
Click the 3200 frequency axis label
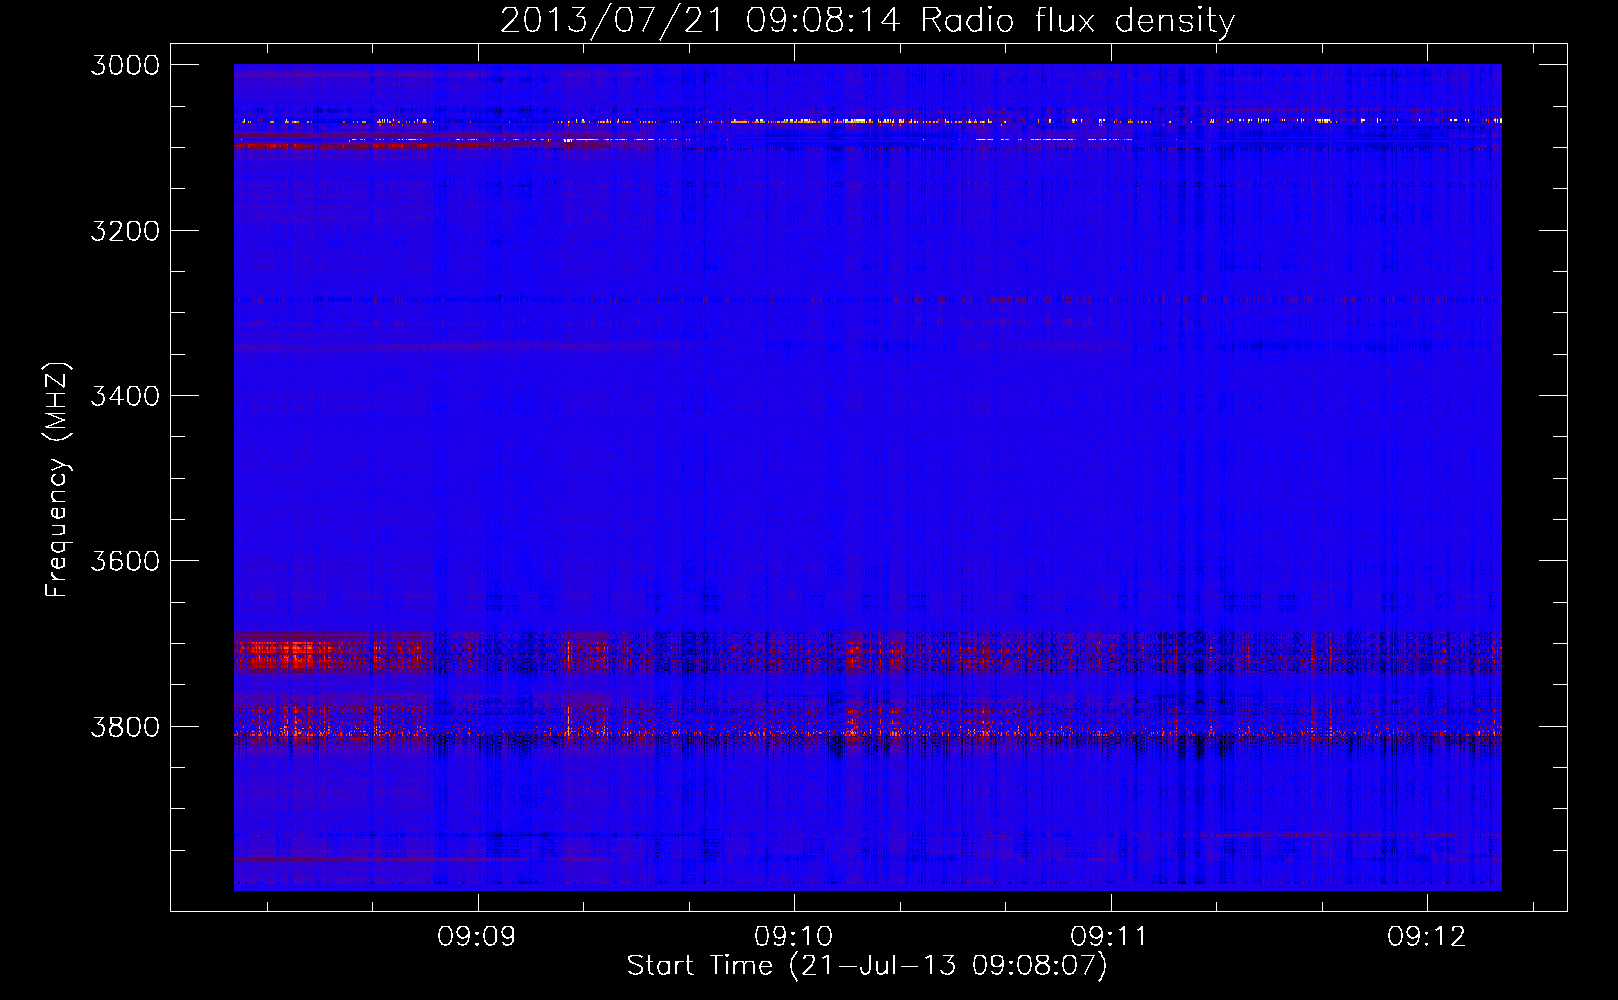coord(124,231)
